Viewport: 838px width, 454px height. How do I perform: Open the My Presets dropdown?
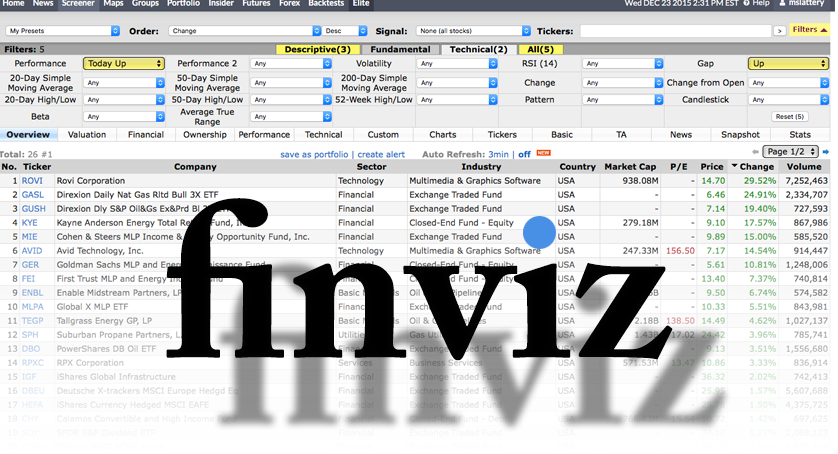63,31
